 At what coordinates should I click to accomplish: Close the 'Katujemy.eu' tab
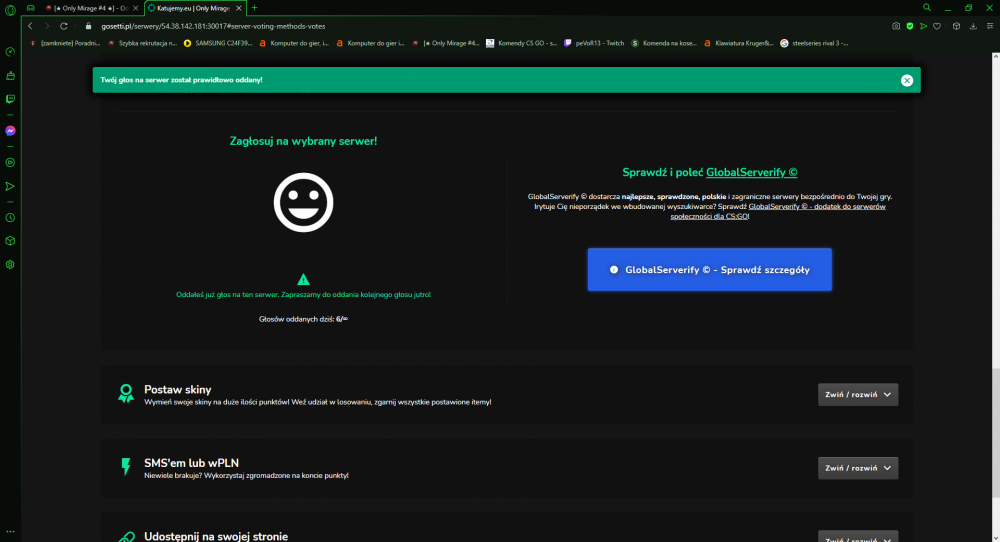tap(239, 8)
